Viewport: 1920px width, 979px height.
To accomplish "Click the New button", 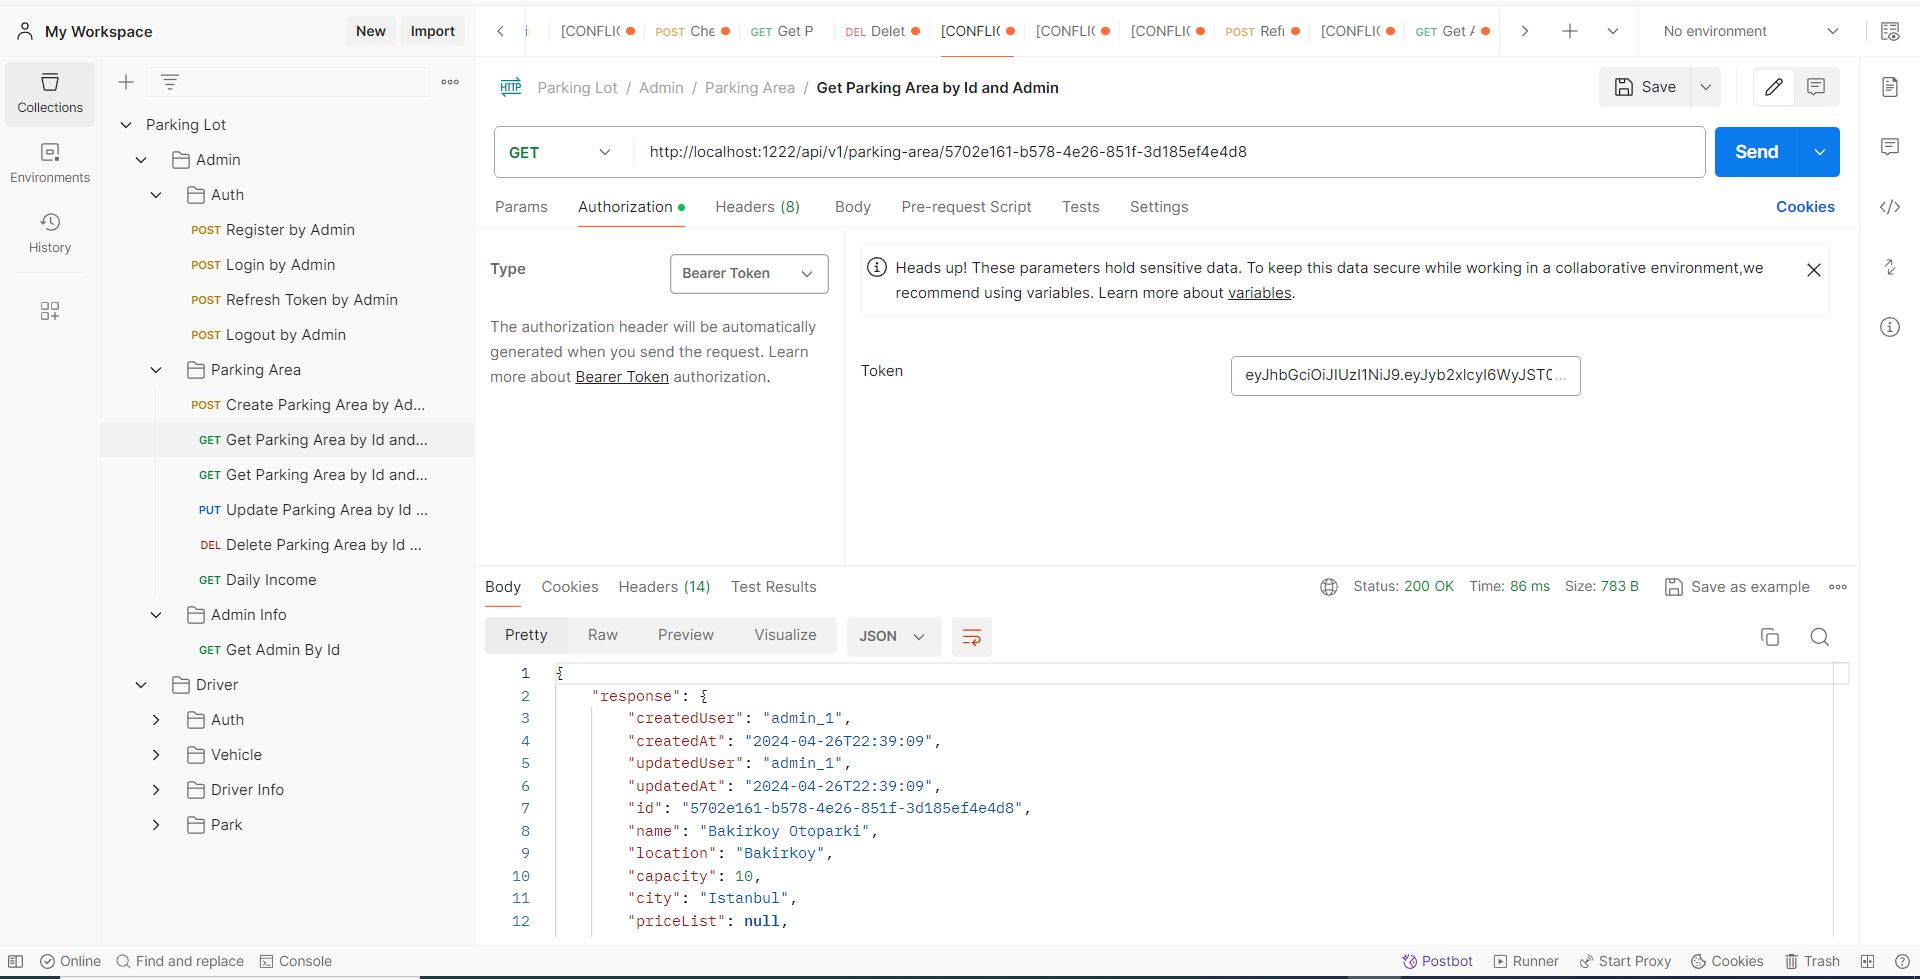I will (x=371, y=31).
